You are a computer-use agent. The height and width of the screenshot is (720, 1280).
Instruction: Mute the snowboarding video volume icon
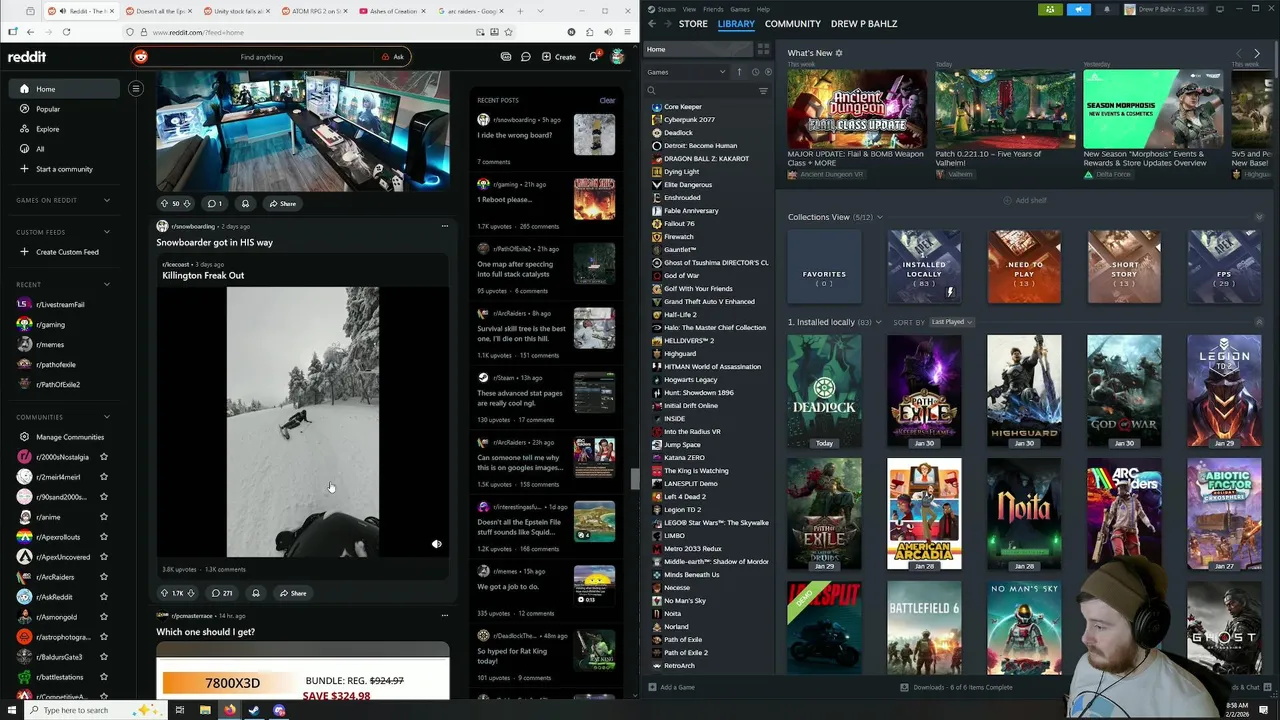point(436,544)
